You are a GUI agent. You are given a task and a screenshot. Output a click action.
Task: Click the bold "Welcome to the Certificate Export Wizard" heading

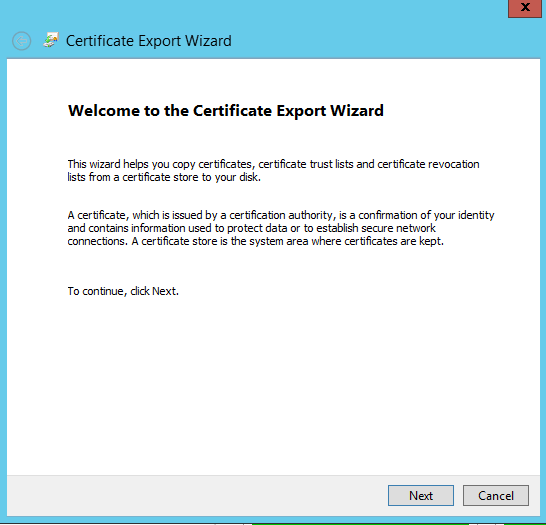coord(226,111)
